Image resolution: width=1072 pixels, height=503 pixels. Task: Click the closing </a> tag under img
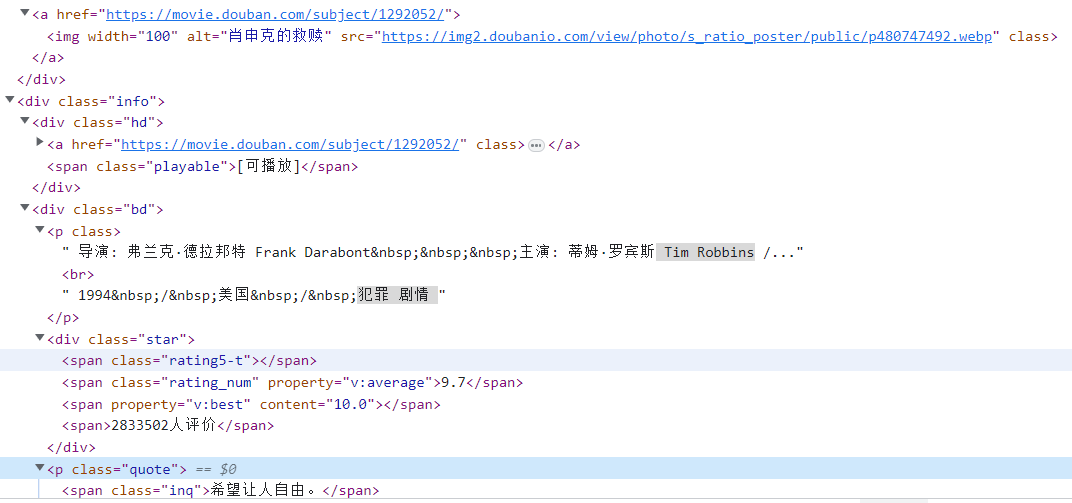pyautogui.click(x=48, y=58)
